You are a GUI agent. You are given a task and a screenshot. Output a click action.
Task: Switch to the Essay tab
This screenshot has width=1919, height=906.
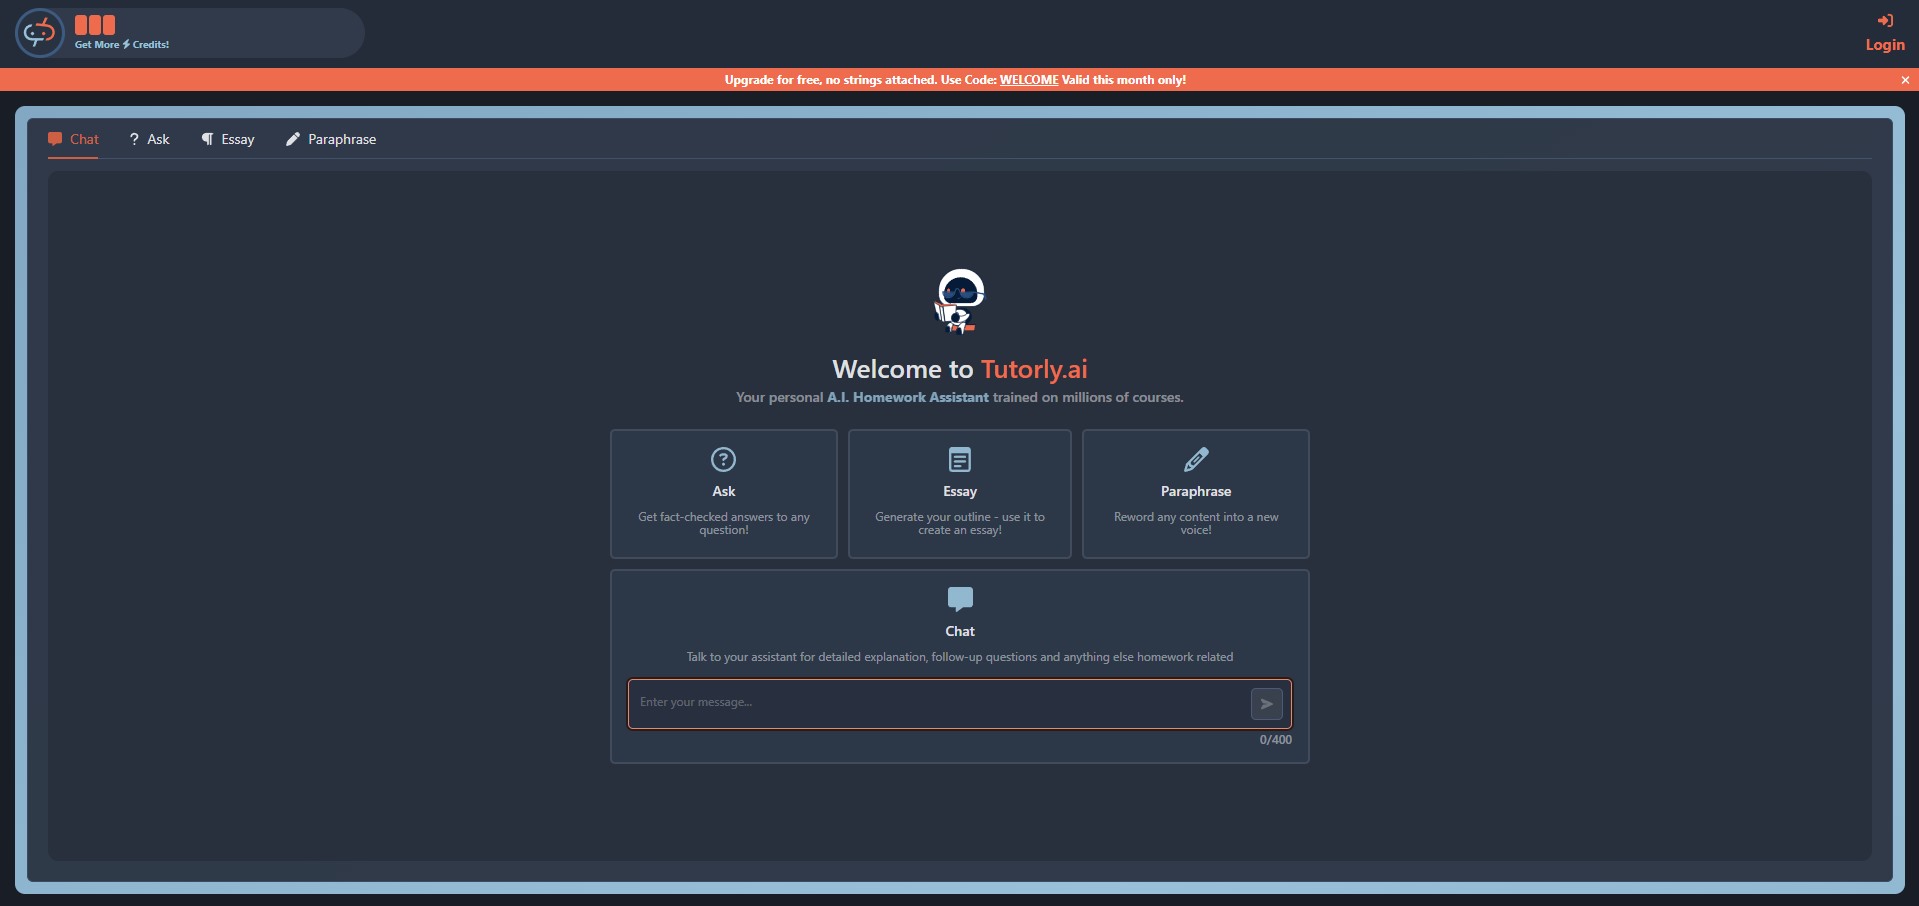pyautogui.click(x=228, y=139)
